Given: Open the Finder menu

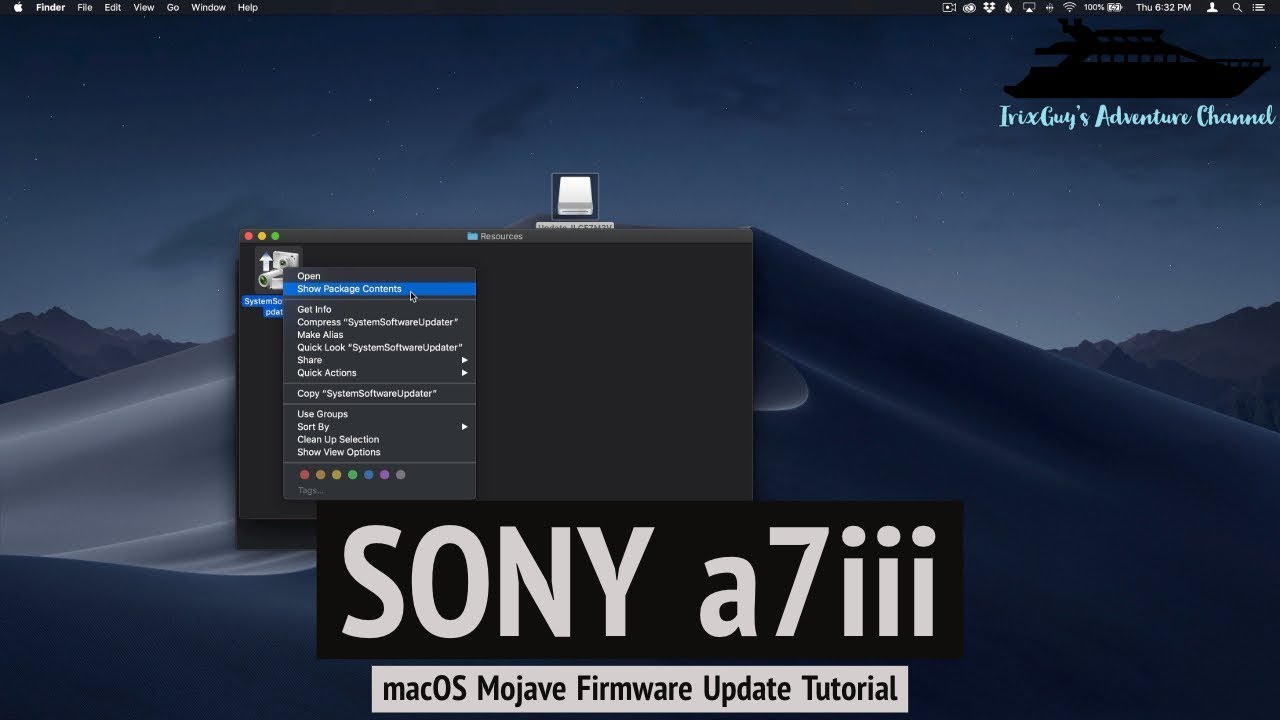Looking at the screenshot, I should (x=50, y=7).
